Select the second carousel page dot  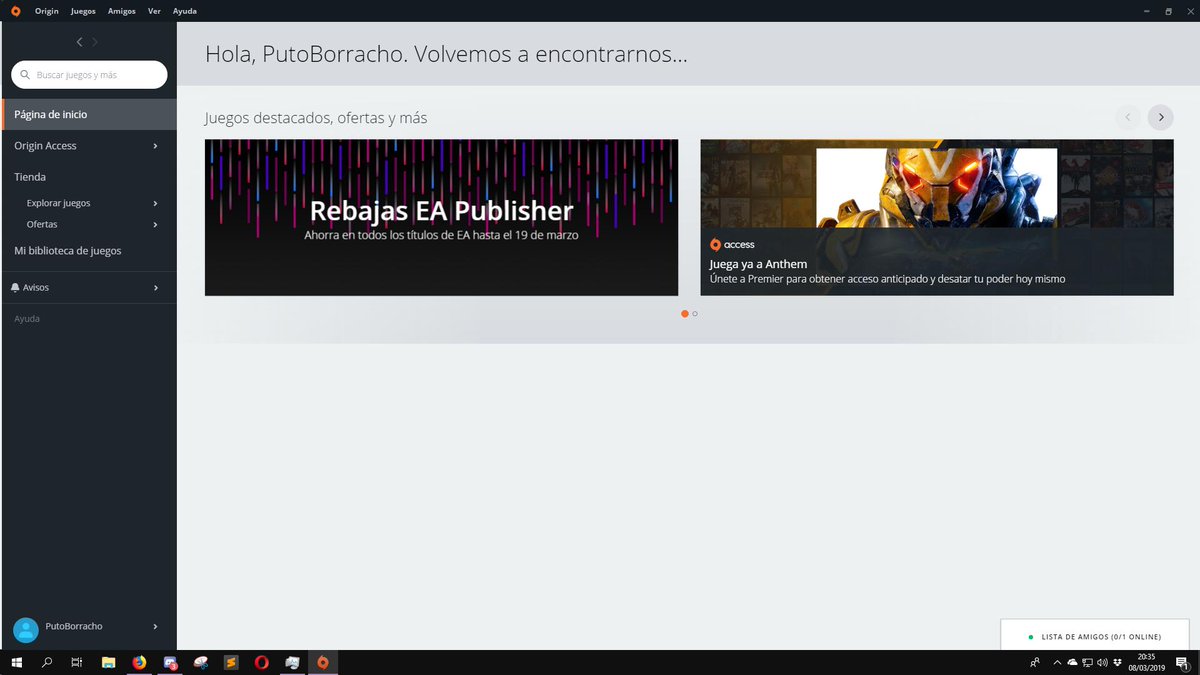(695, 314)
